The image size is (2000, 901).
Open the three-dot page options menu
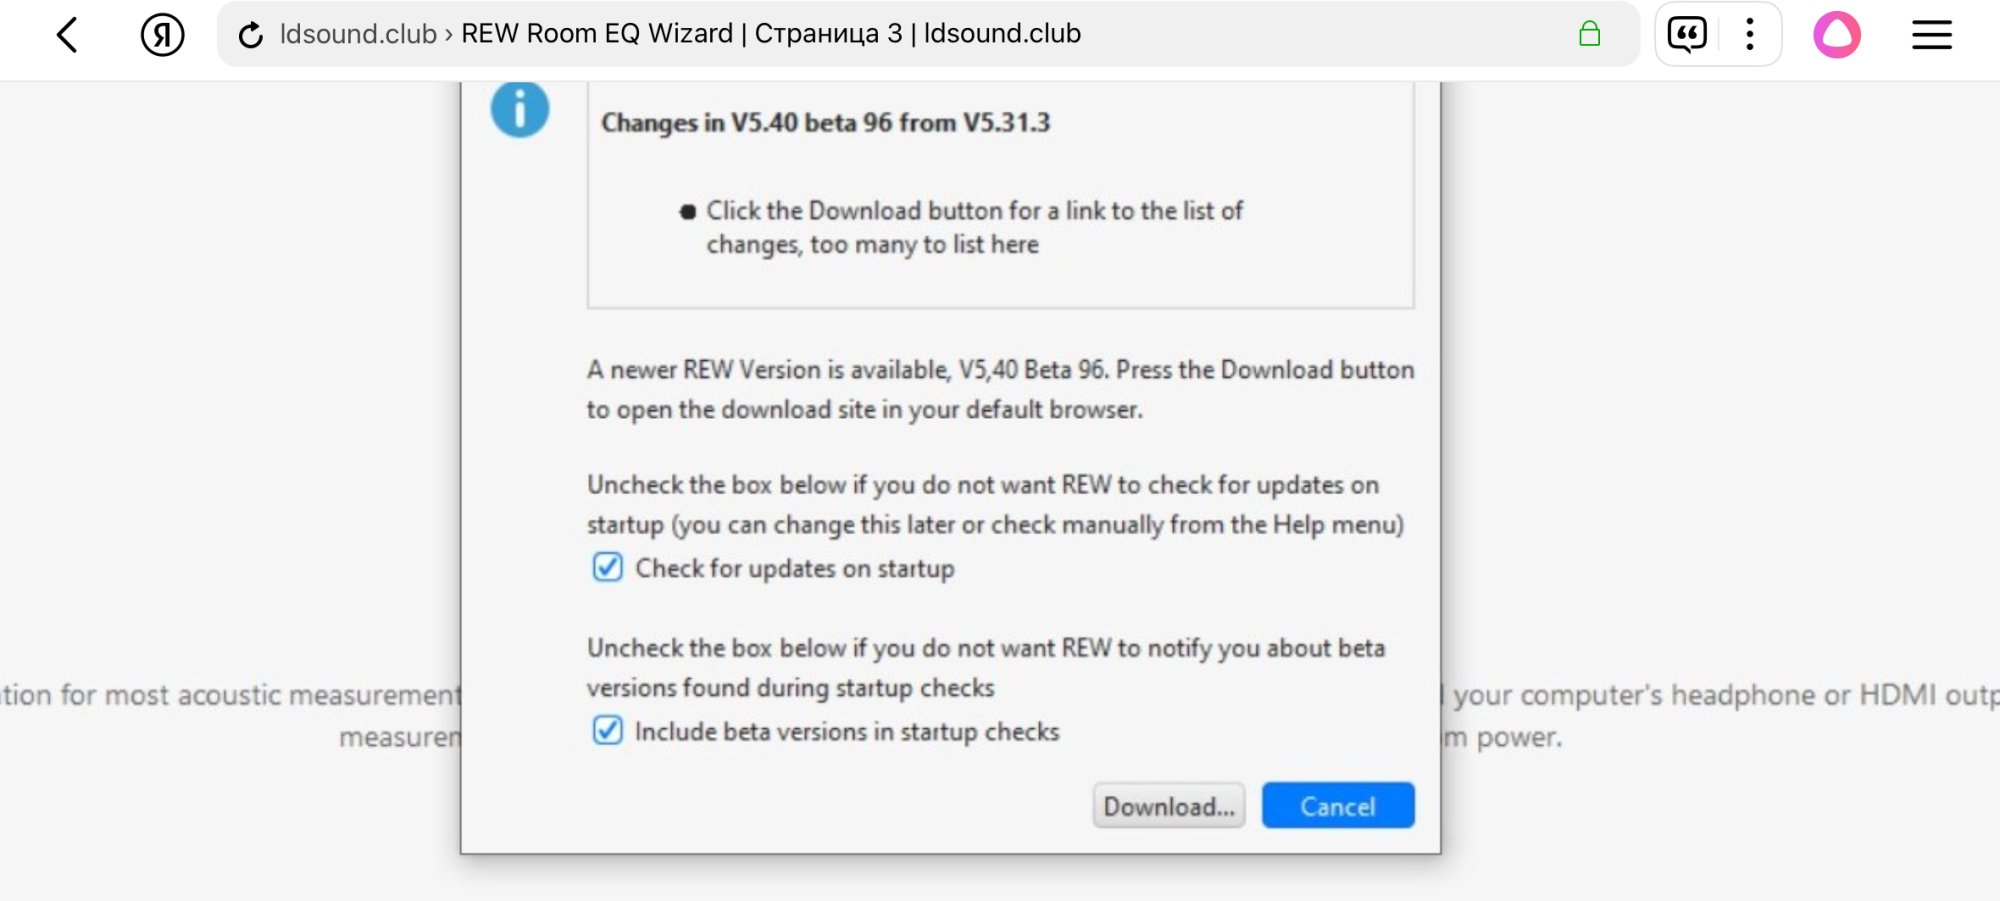[x=1749, y=35]
